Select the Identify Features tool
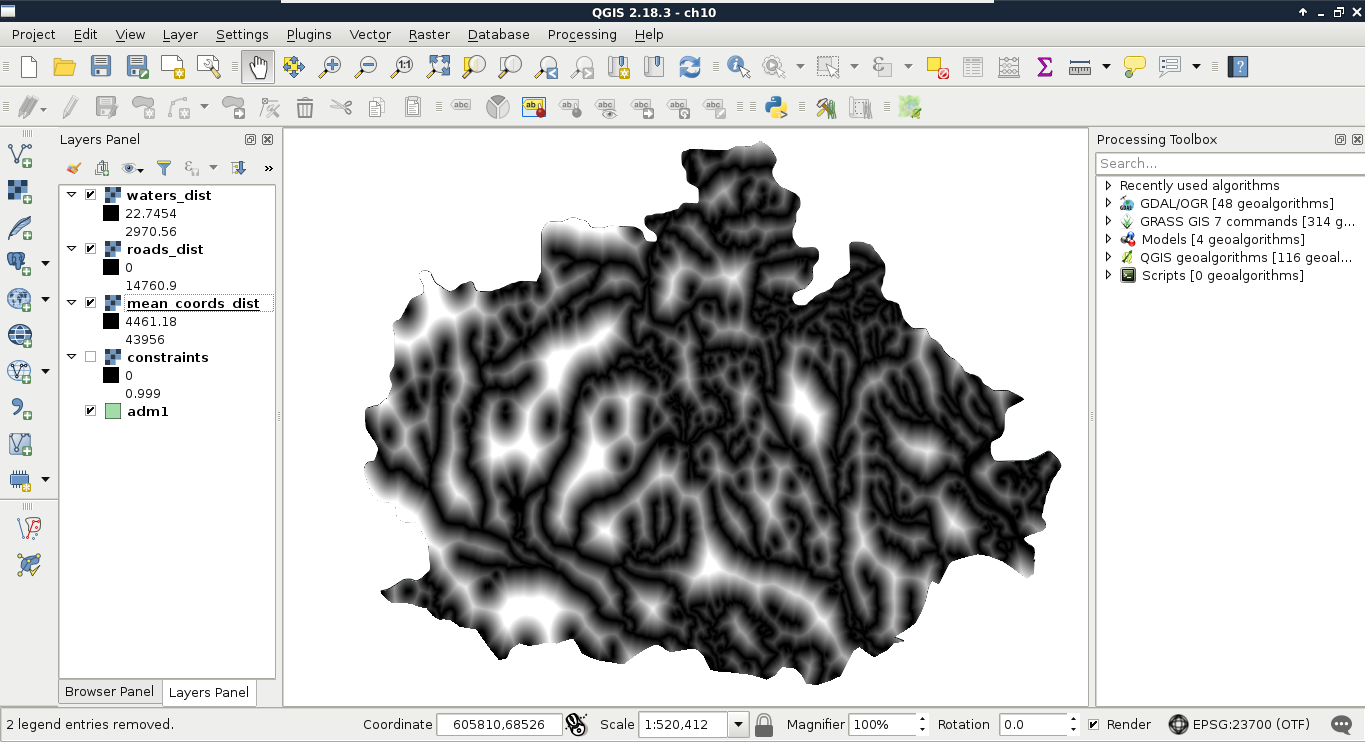Image resolution: width=1365 pixels, height=742 pixels. click(x=738, y=67)
